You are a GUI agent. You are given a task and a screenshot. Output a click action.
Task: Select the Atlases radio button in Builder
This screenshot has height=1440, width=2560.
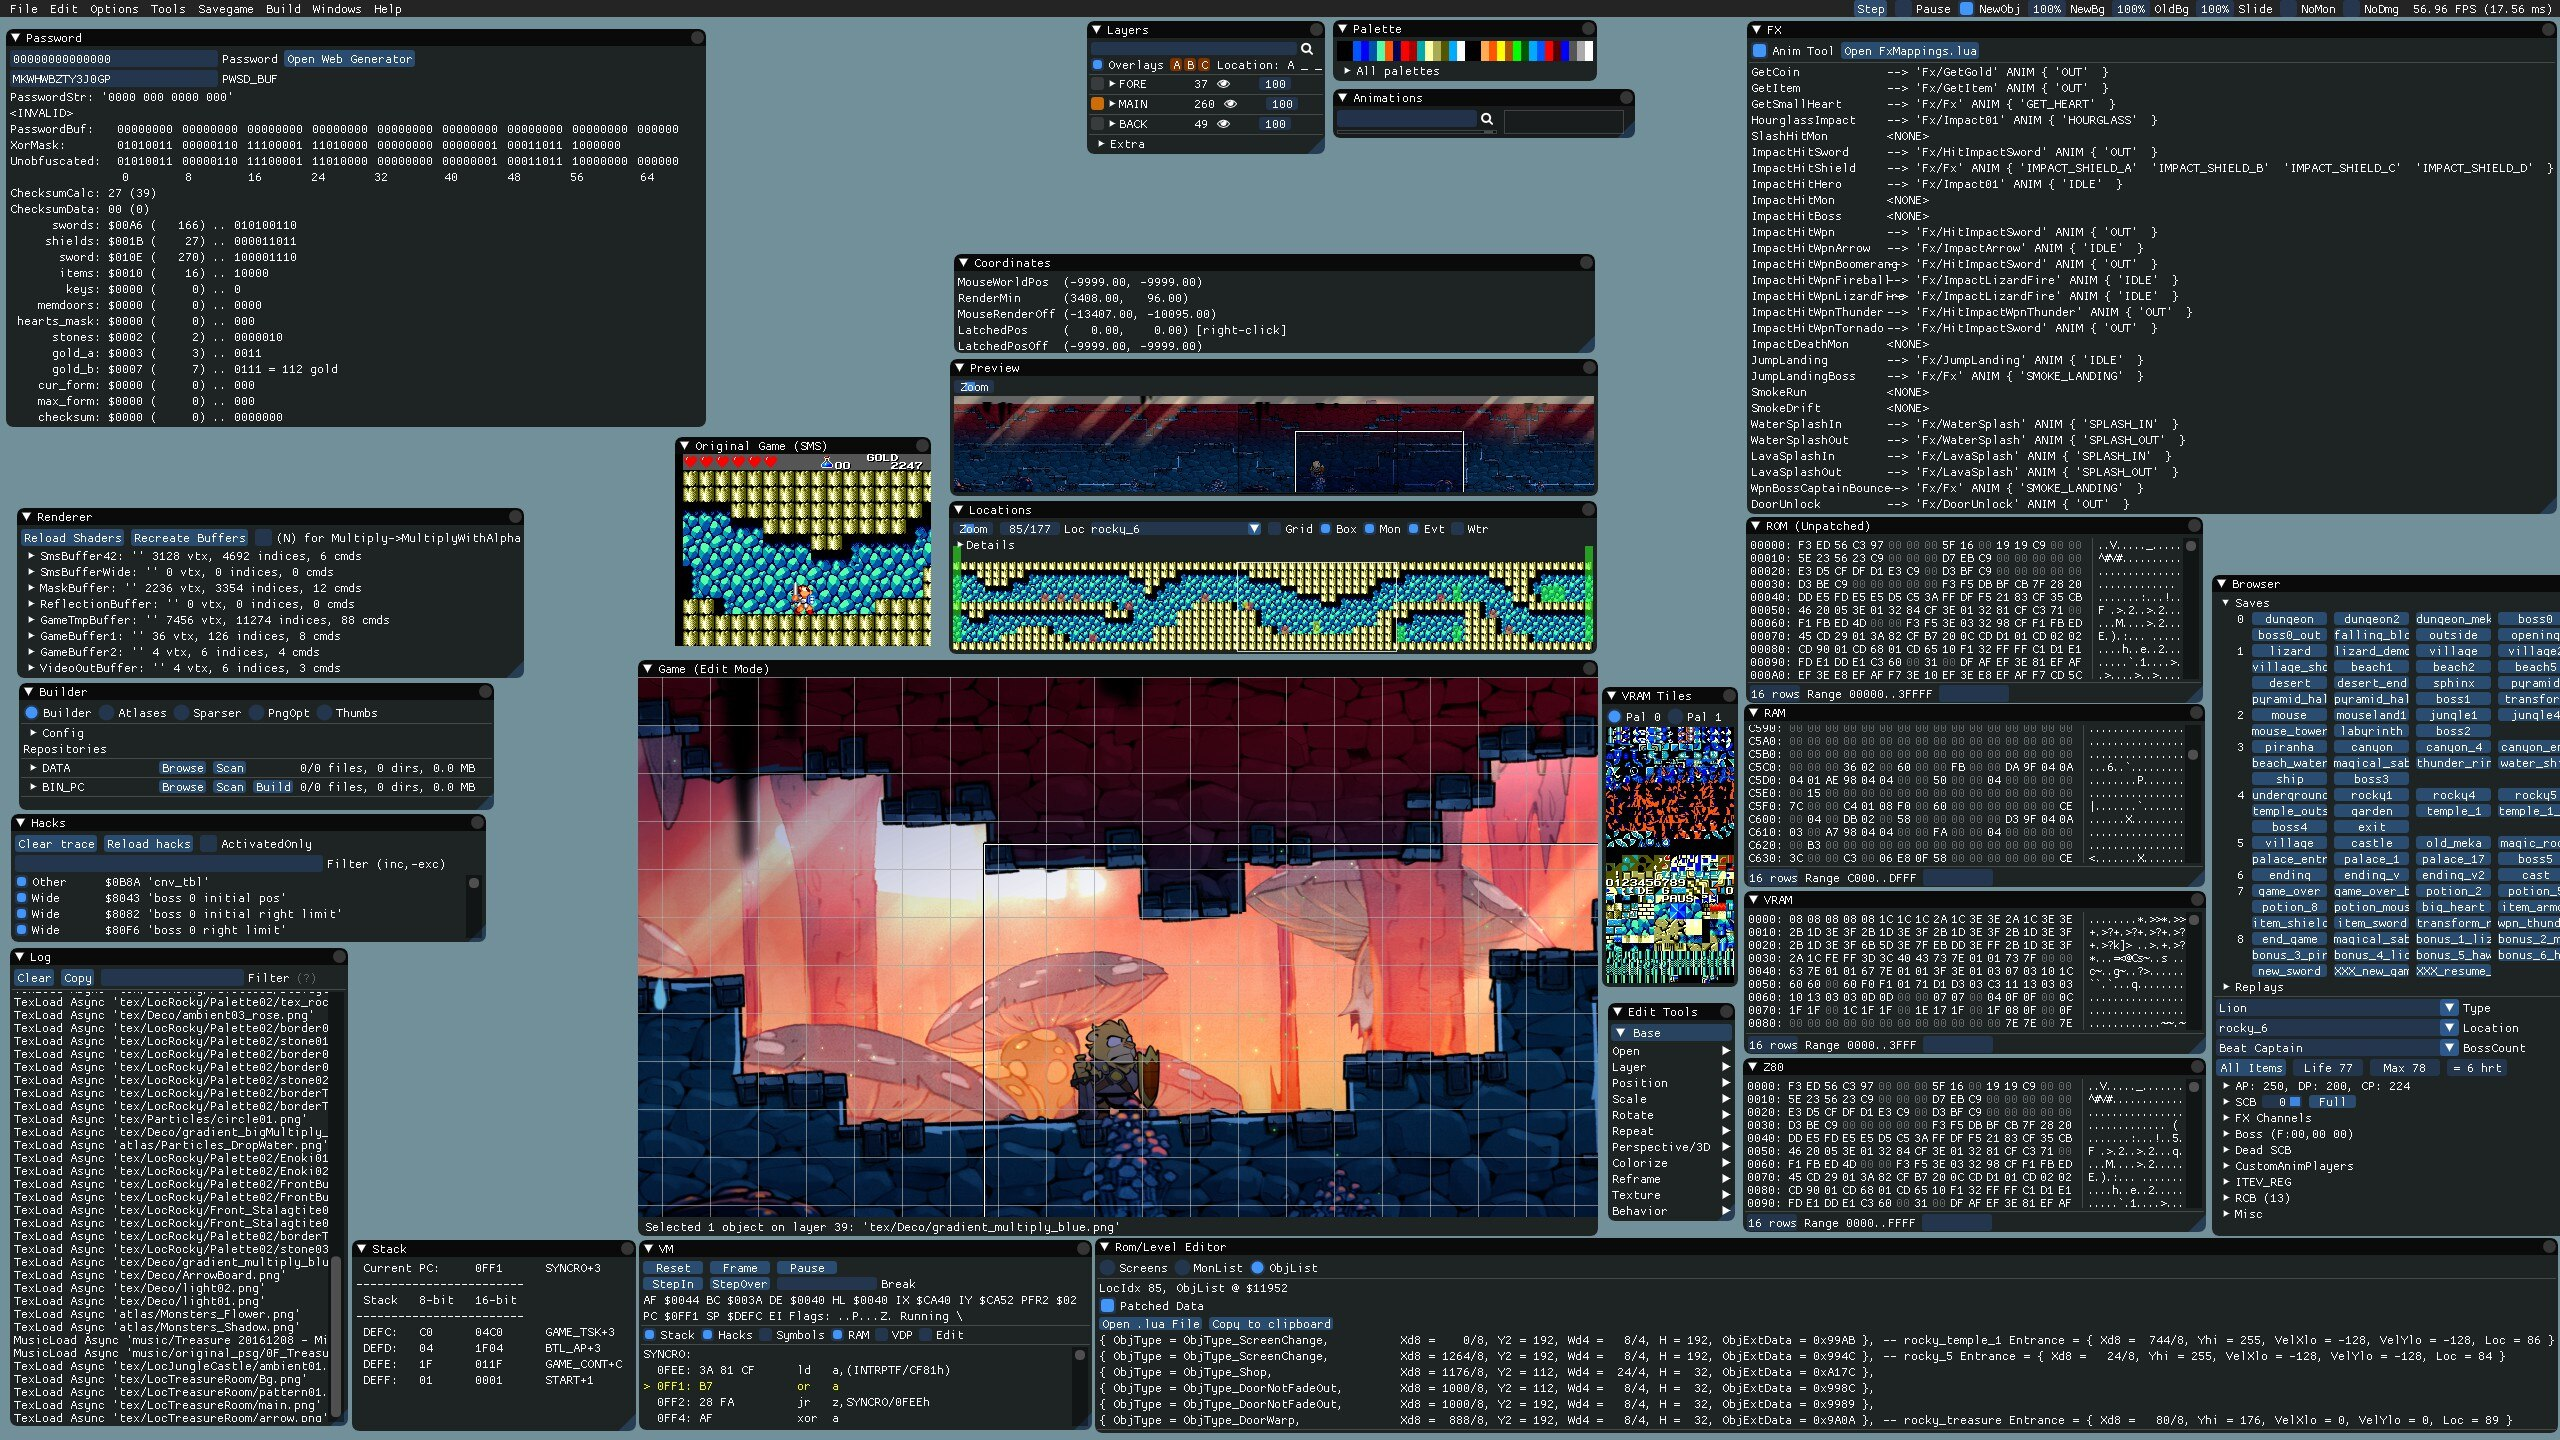[x=107, y=713]
